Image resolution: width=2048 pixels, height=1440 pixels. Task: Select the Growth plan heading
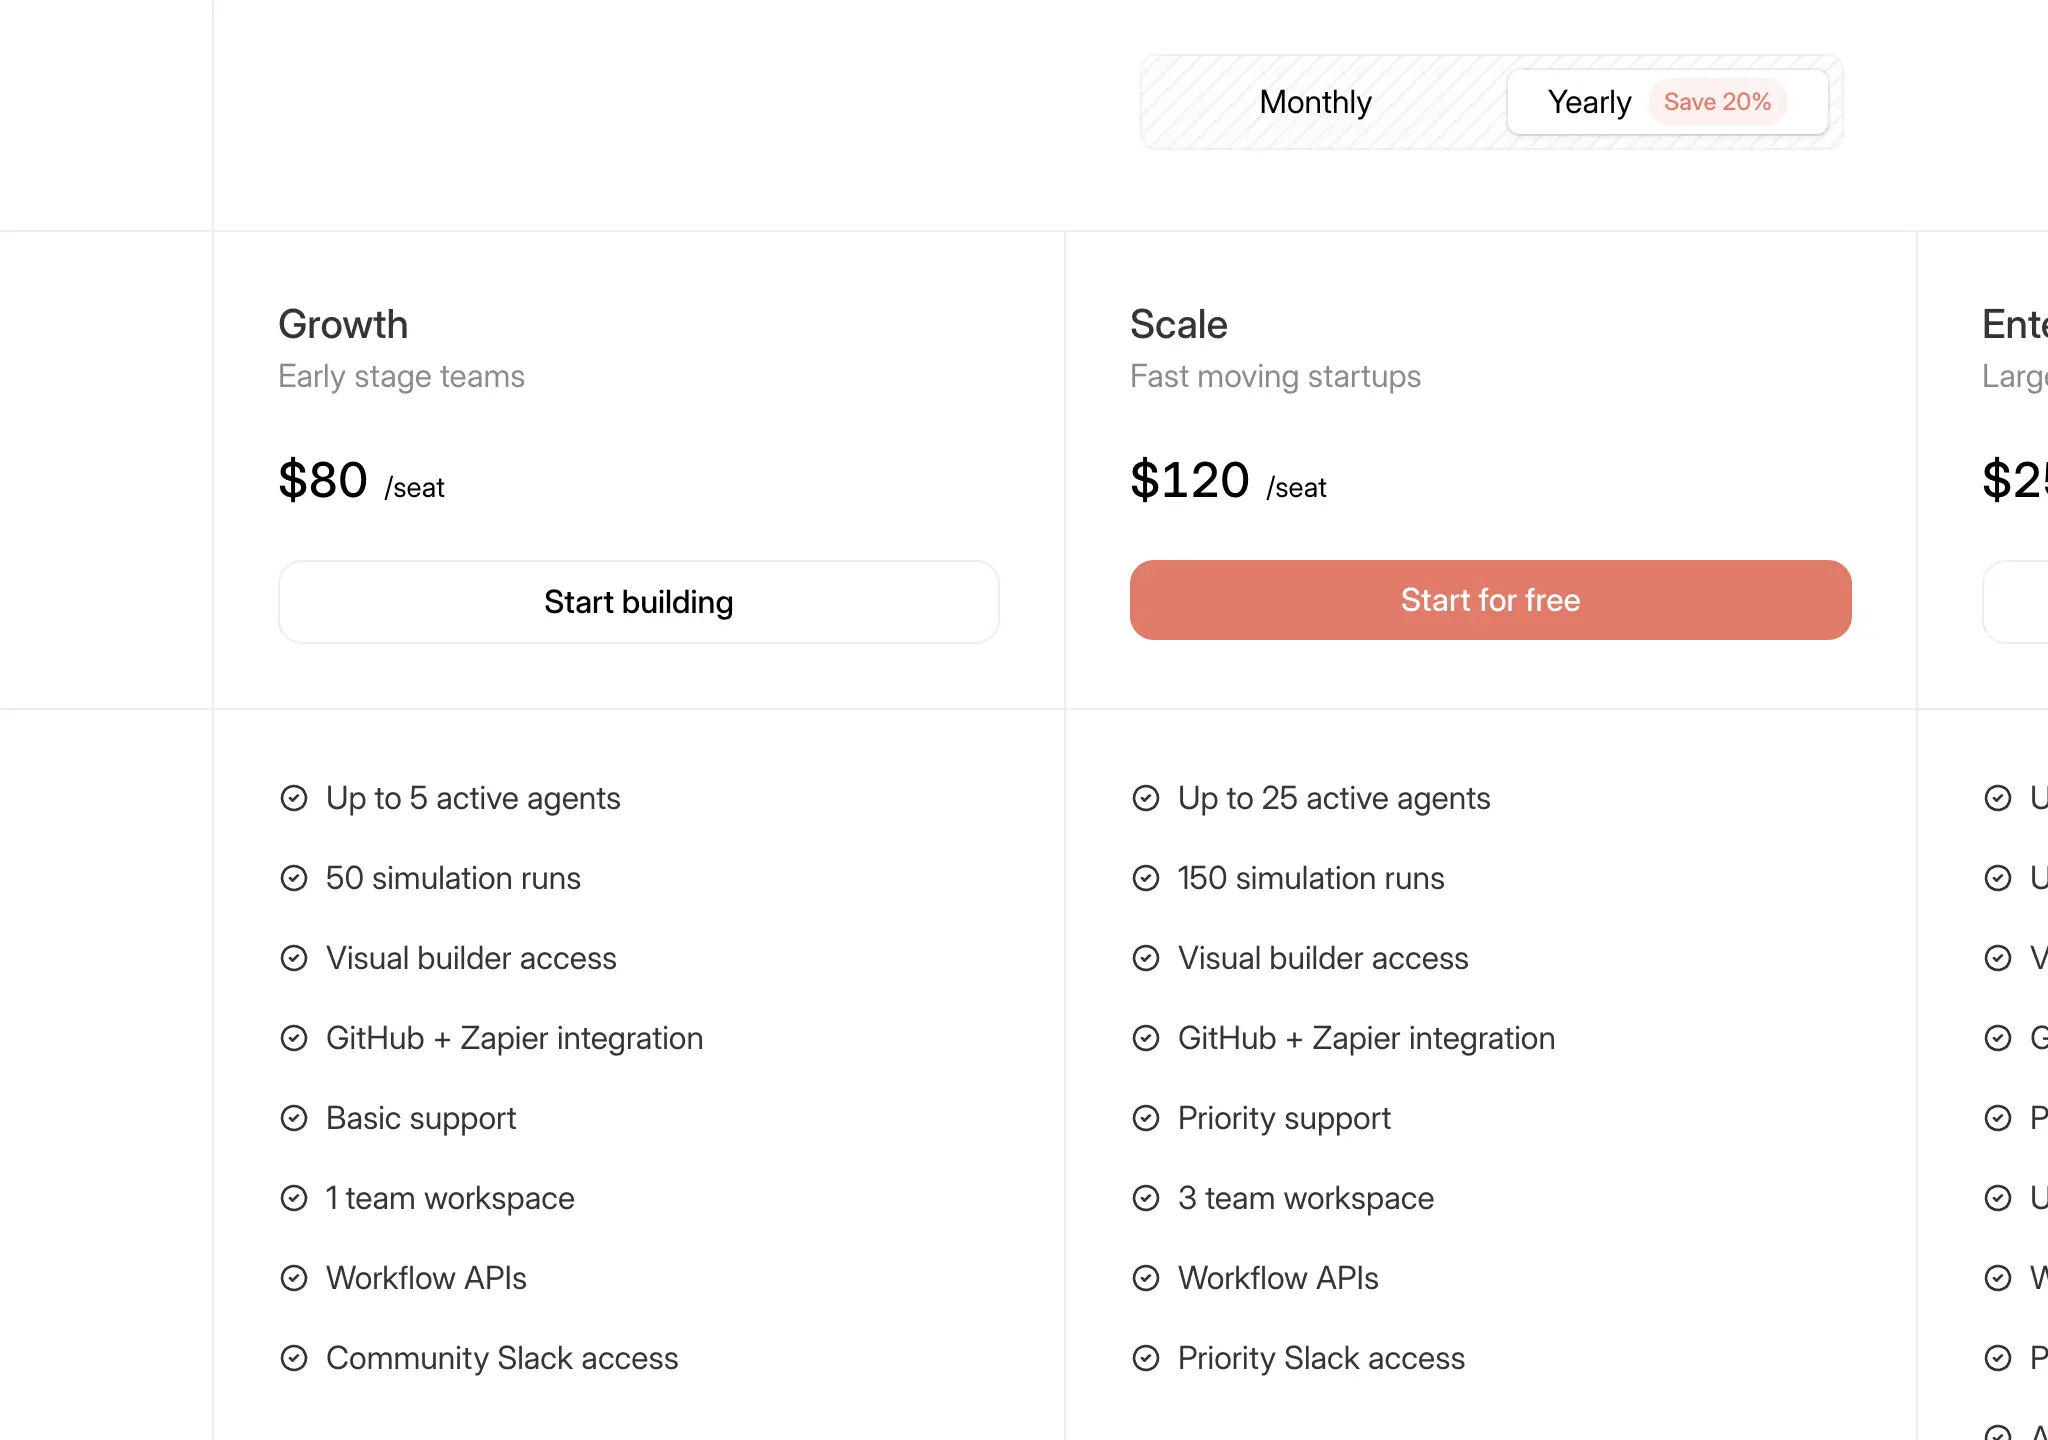343,324
